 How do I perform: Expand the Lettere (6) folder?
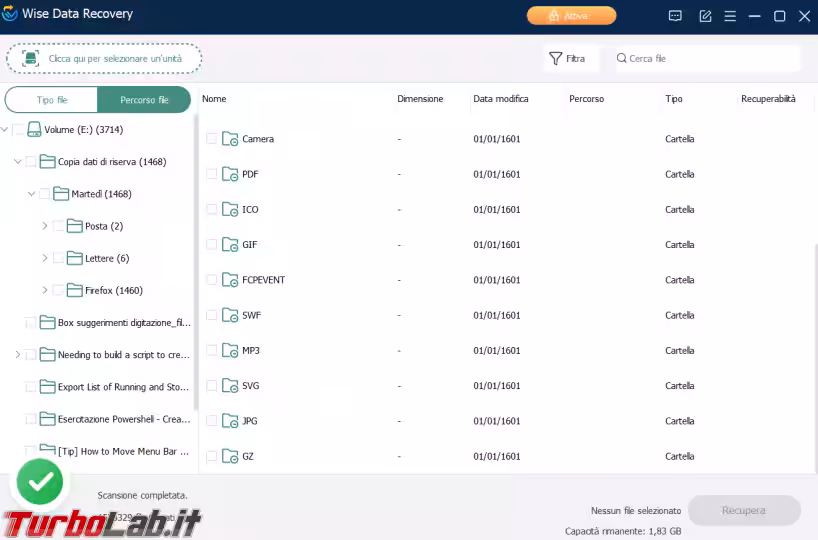point(45,258)
